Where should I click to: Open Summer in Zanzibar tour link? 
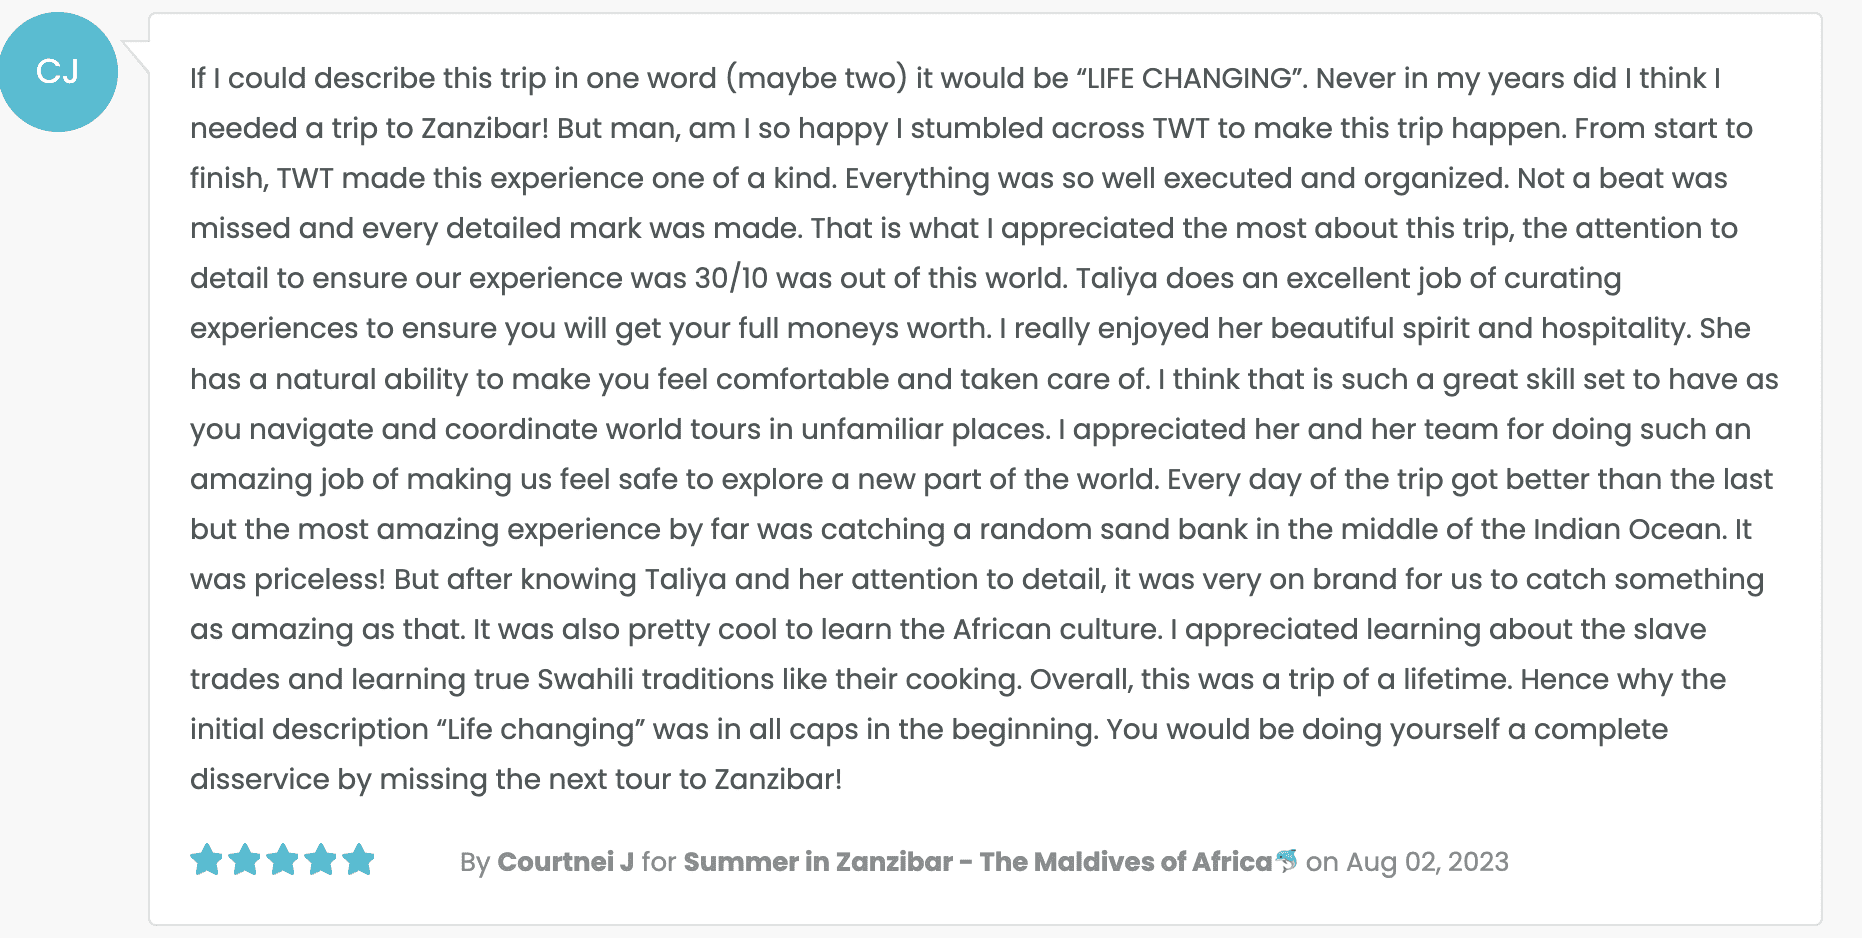[977, 862]
